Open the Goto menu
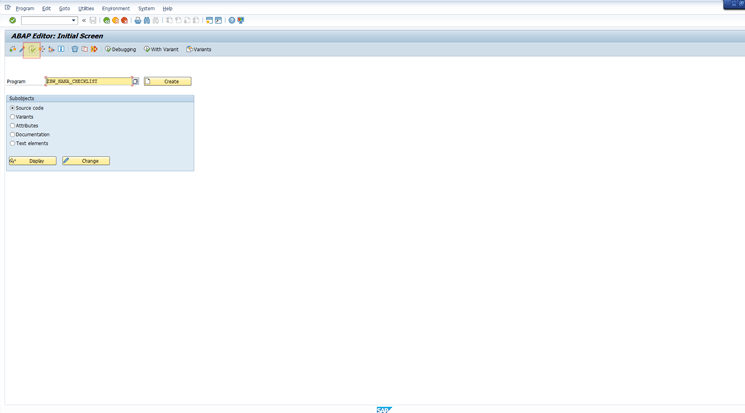 [x=64, y=9]
